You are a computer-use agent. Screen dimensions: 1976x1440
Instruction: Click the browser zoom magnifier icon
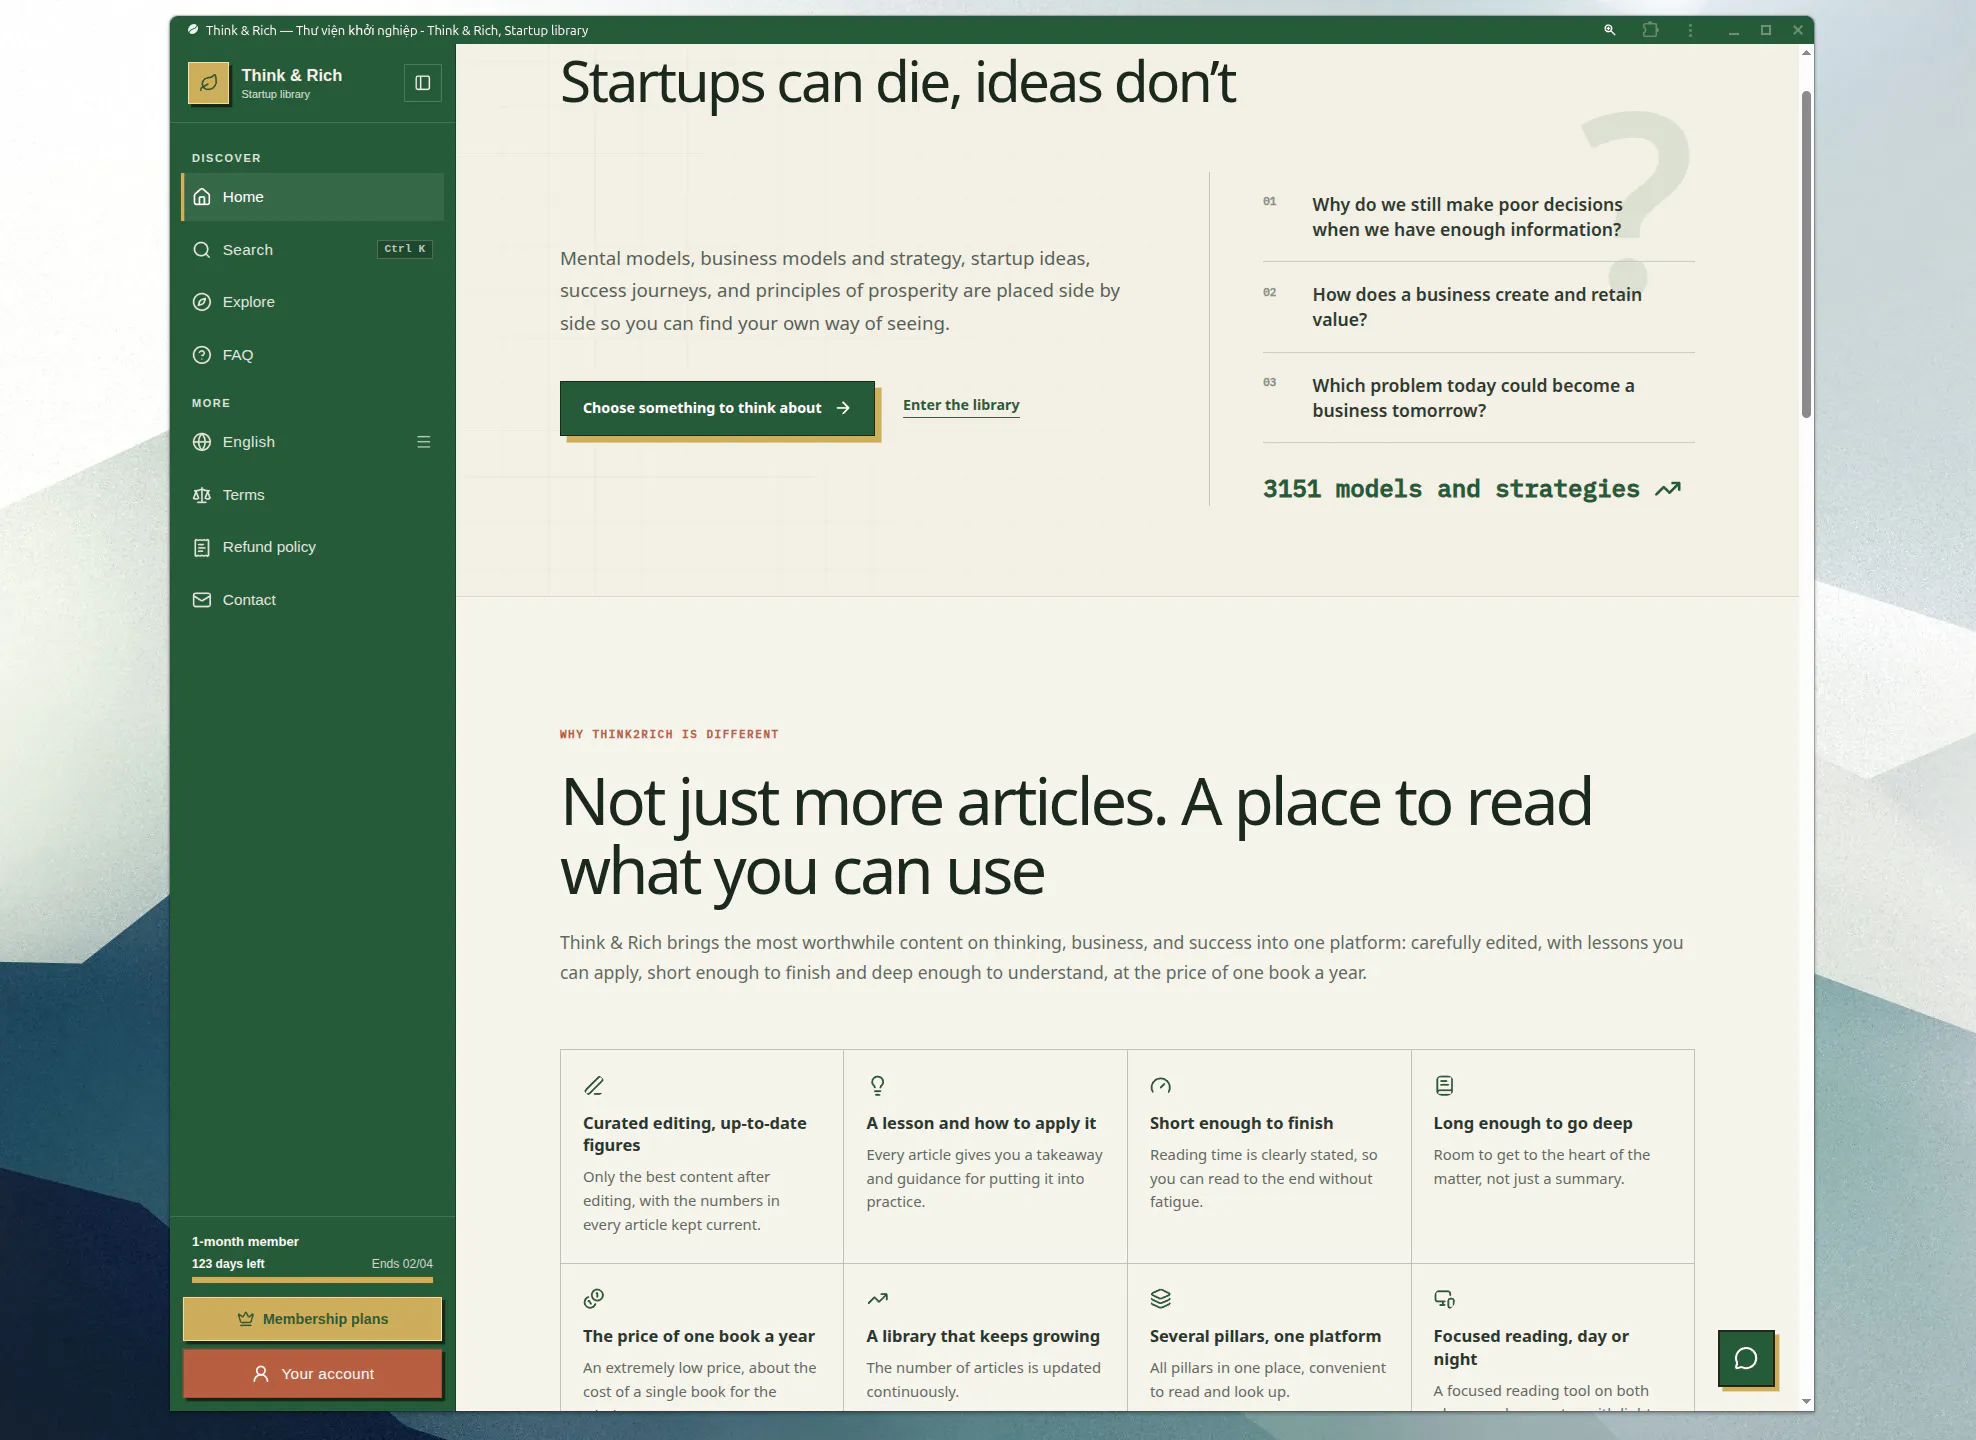coord(1610,30)
